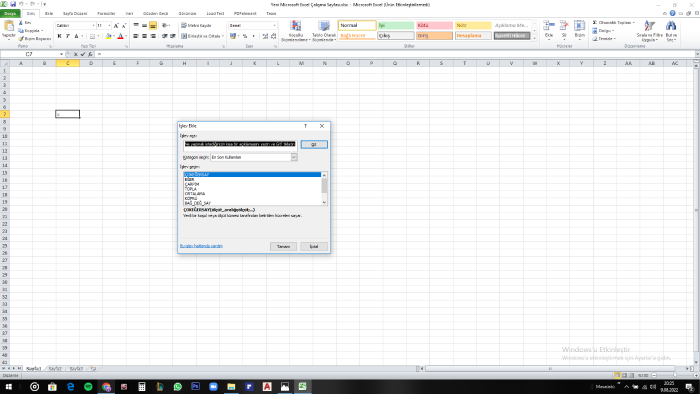The image size is (700, 394).
Task: Click the shrink font size icon
Action: 124,25
